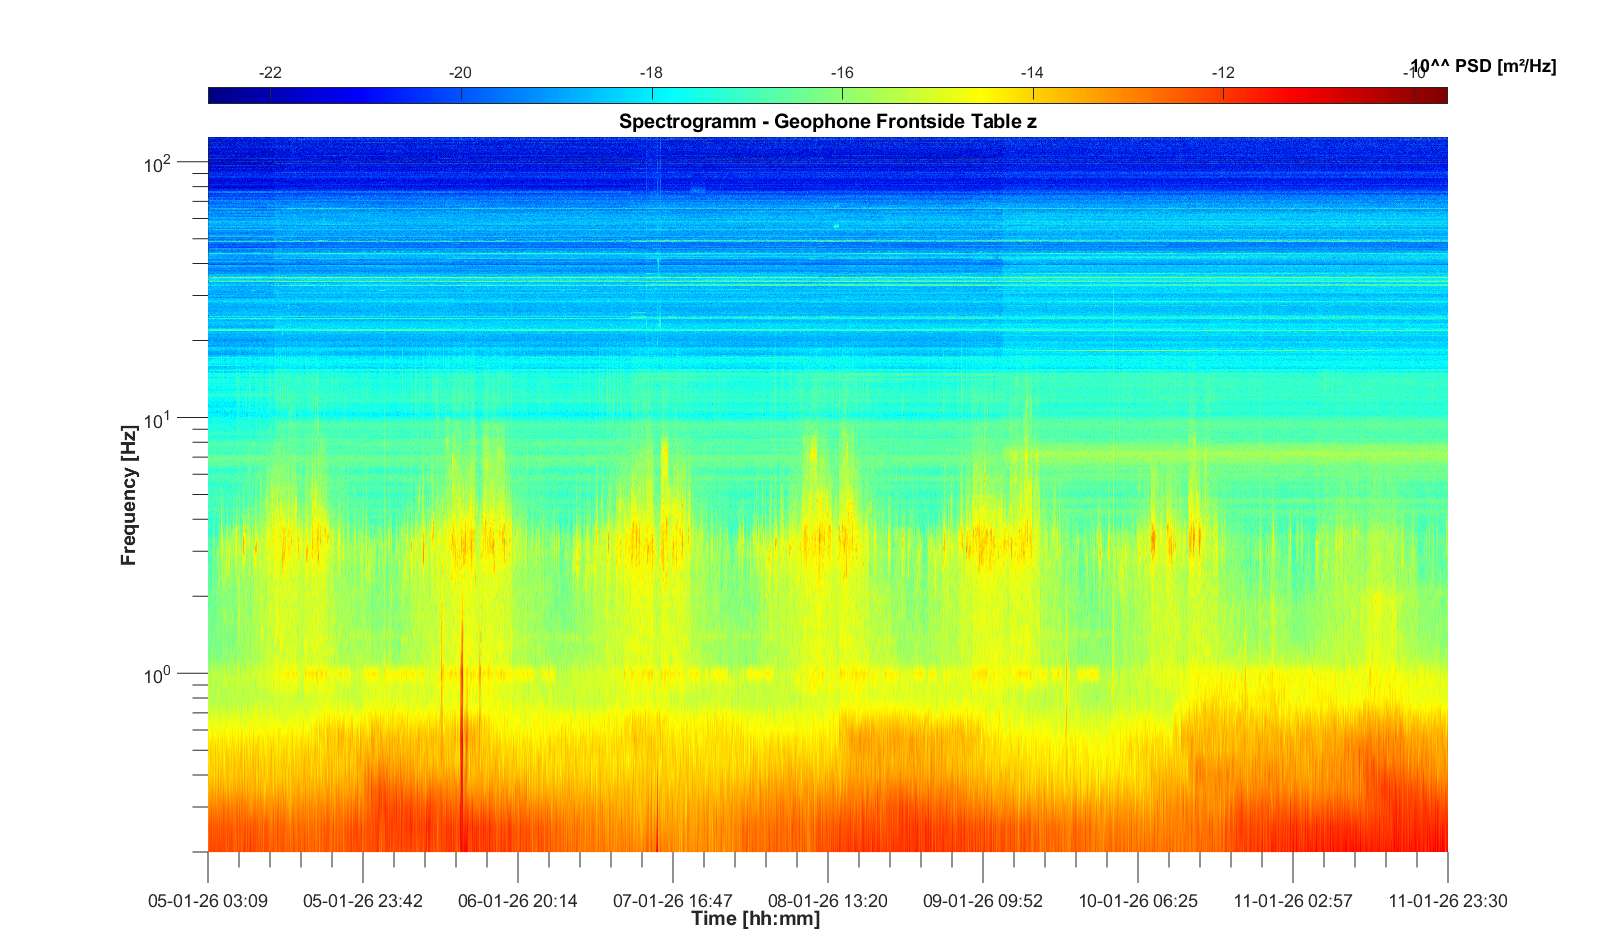This screenshot has height=948, width=1600.
Task: Click the '10-01-26 06:25' time label
Action: pyautogui.click(x=1137, y=901)
